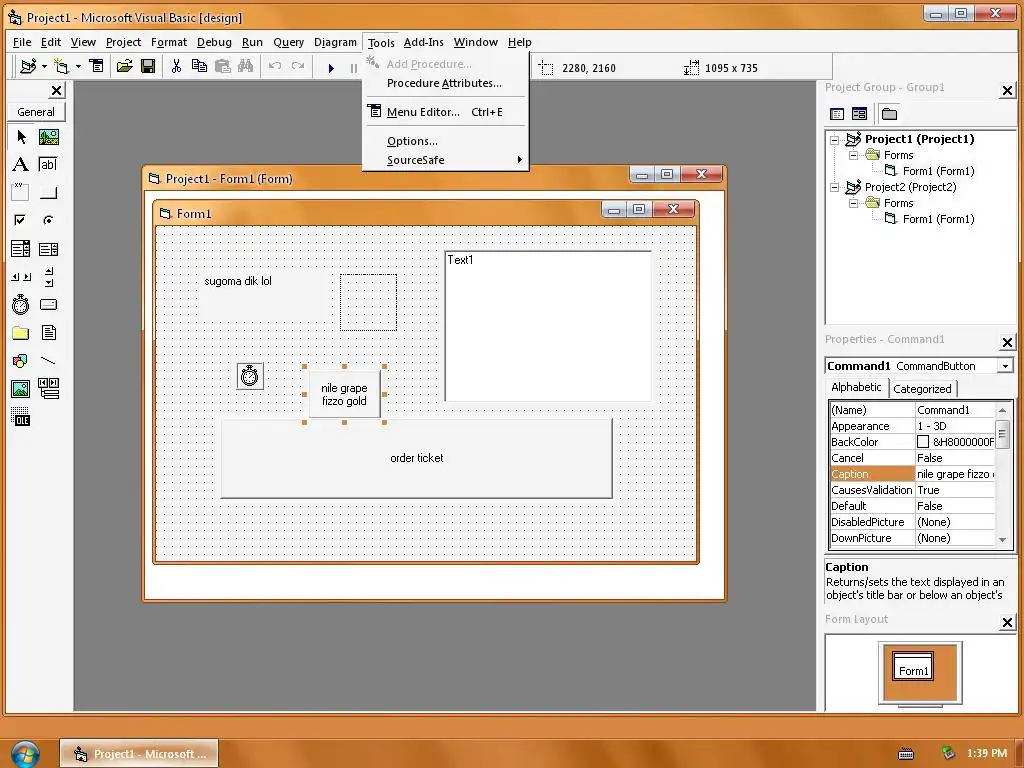Collapse the Forms folder under Project2
1024x768 pixels.
(x=854, y=203)
